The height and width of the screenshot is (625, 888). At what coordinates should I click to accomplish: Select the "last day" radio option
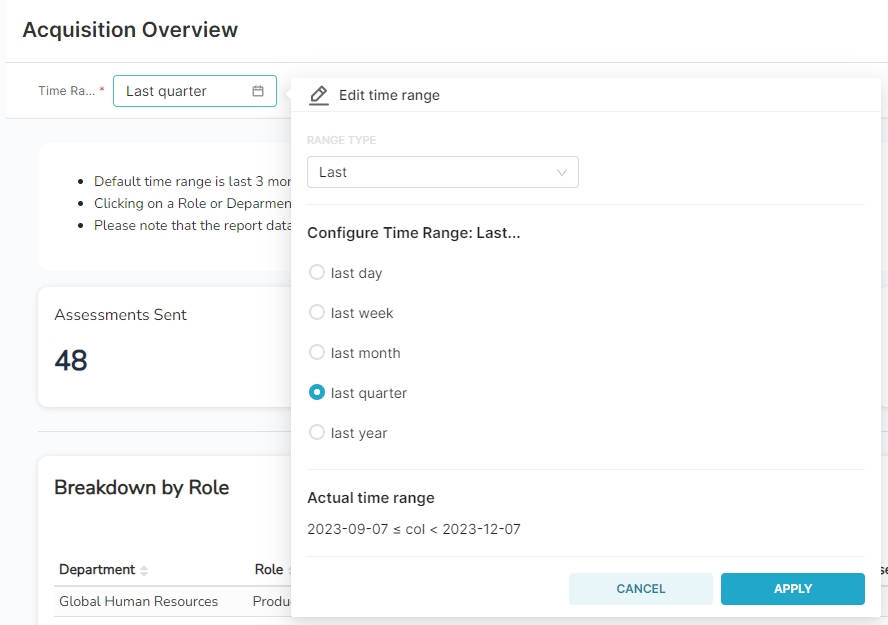317,273
